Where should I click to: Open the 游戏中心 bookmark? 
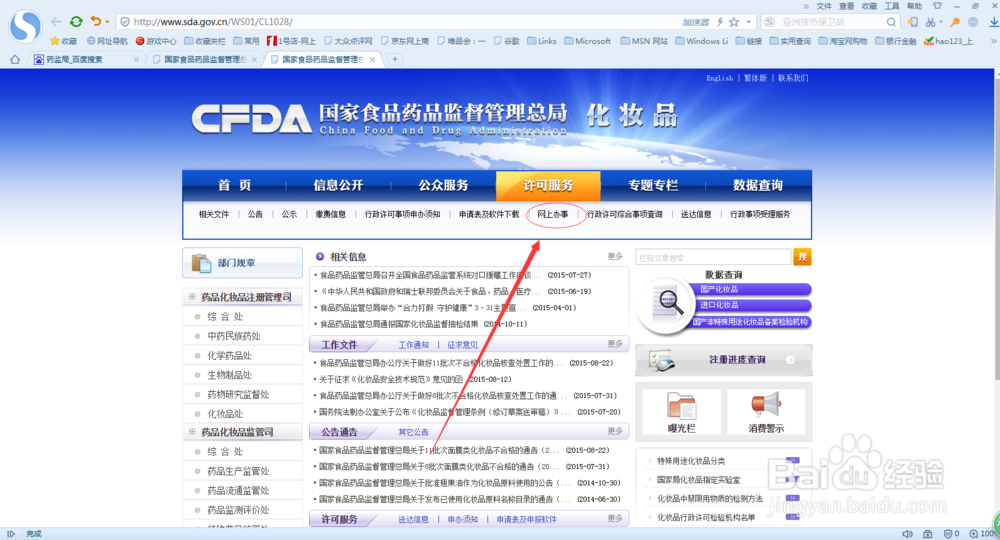(x=156, y=41)
